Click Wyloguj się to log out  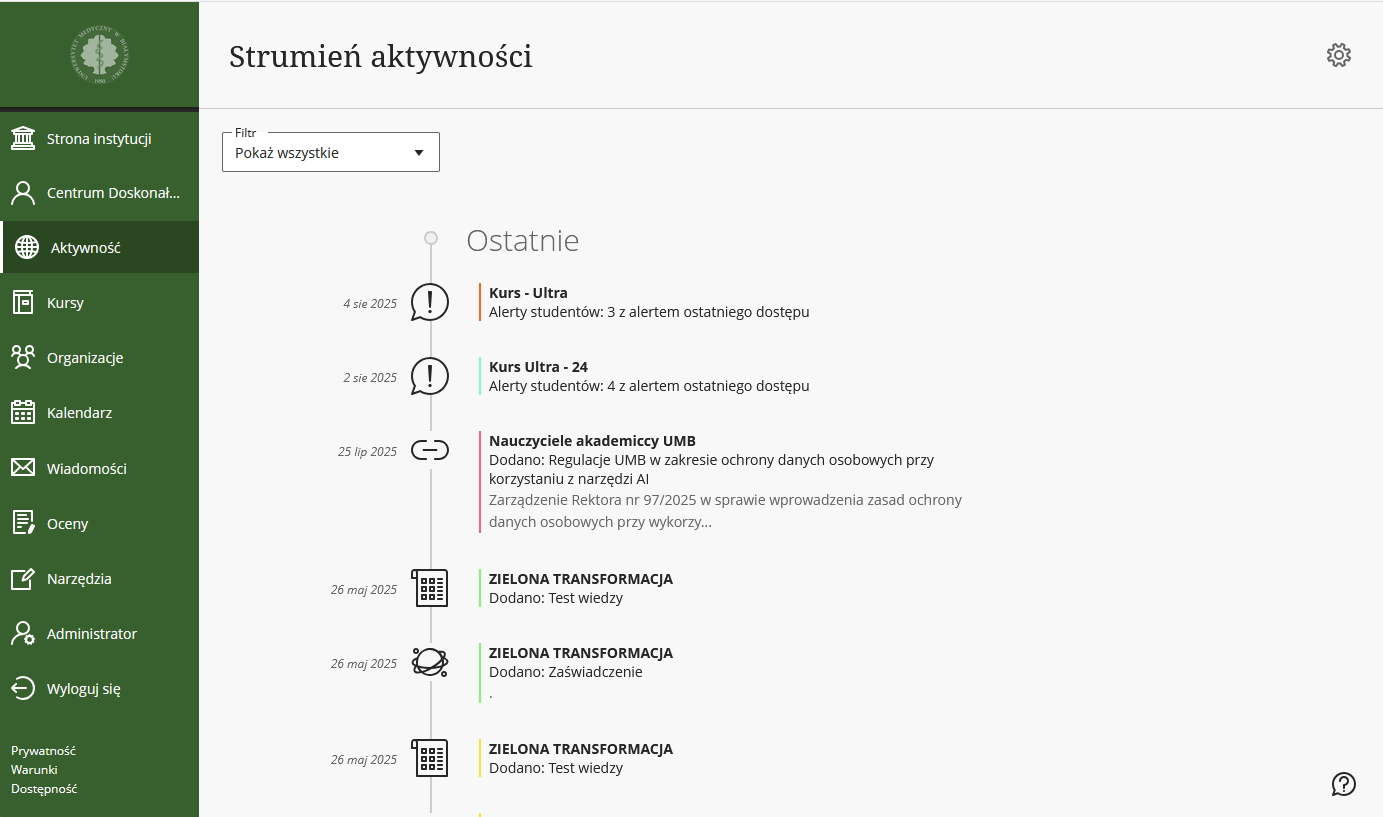coord(83,688)
